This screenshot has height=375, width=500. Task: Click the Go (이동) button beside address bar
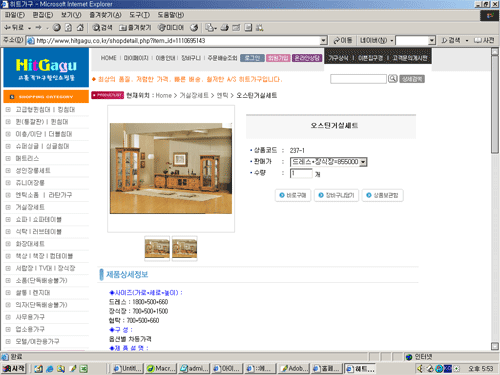343,41
